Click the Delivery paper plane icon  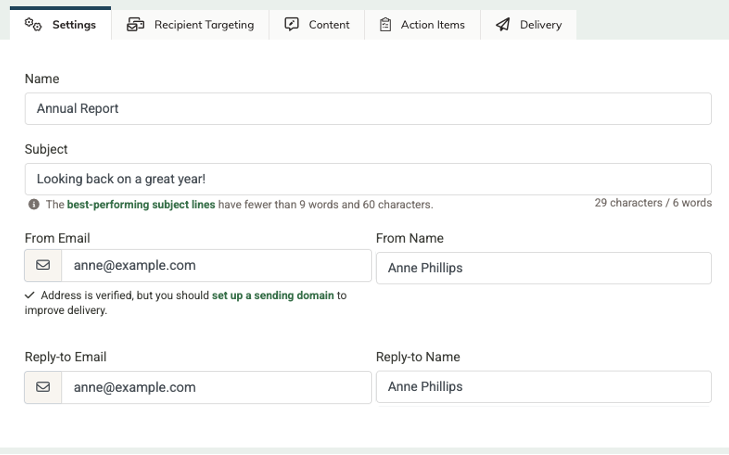coord(503,25)
